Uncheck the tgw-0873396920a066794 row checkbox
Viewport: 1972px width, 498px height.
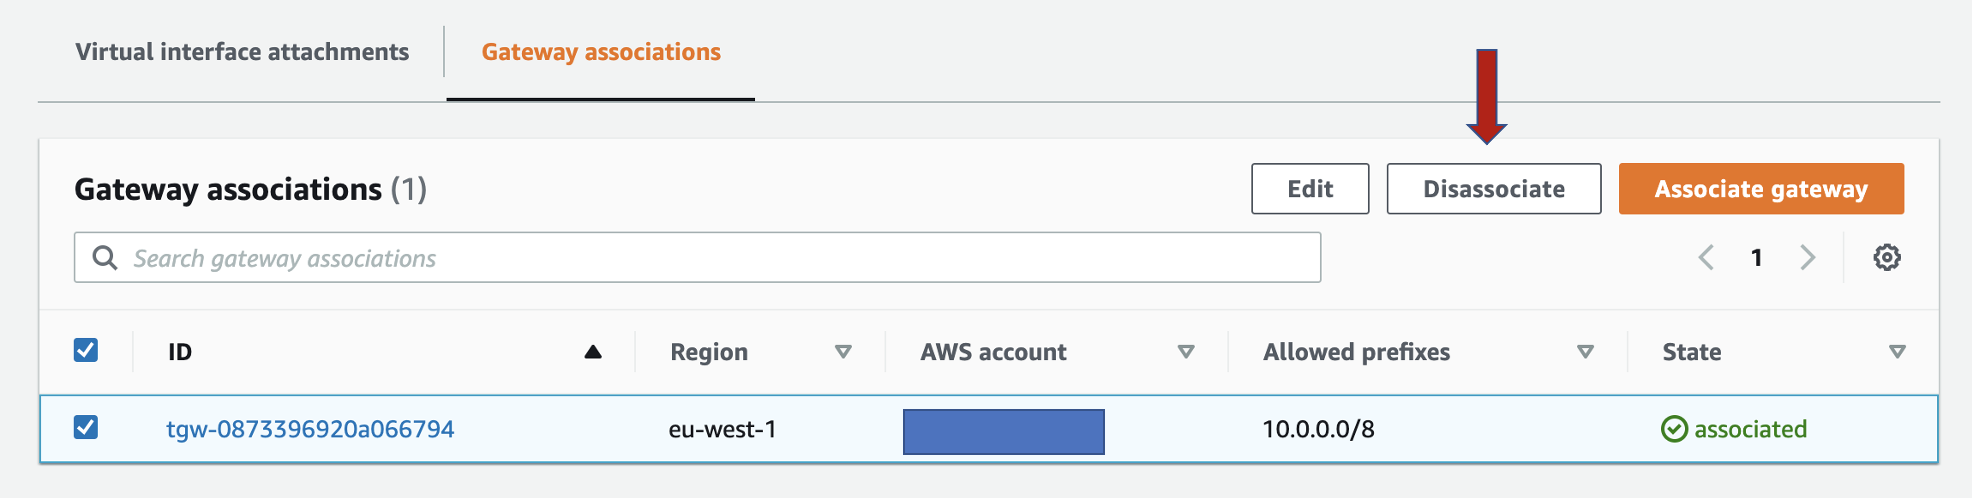(86, 427)
